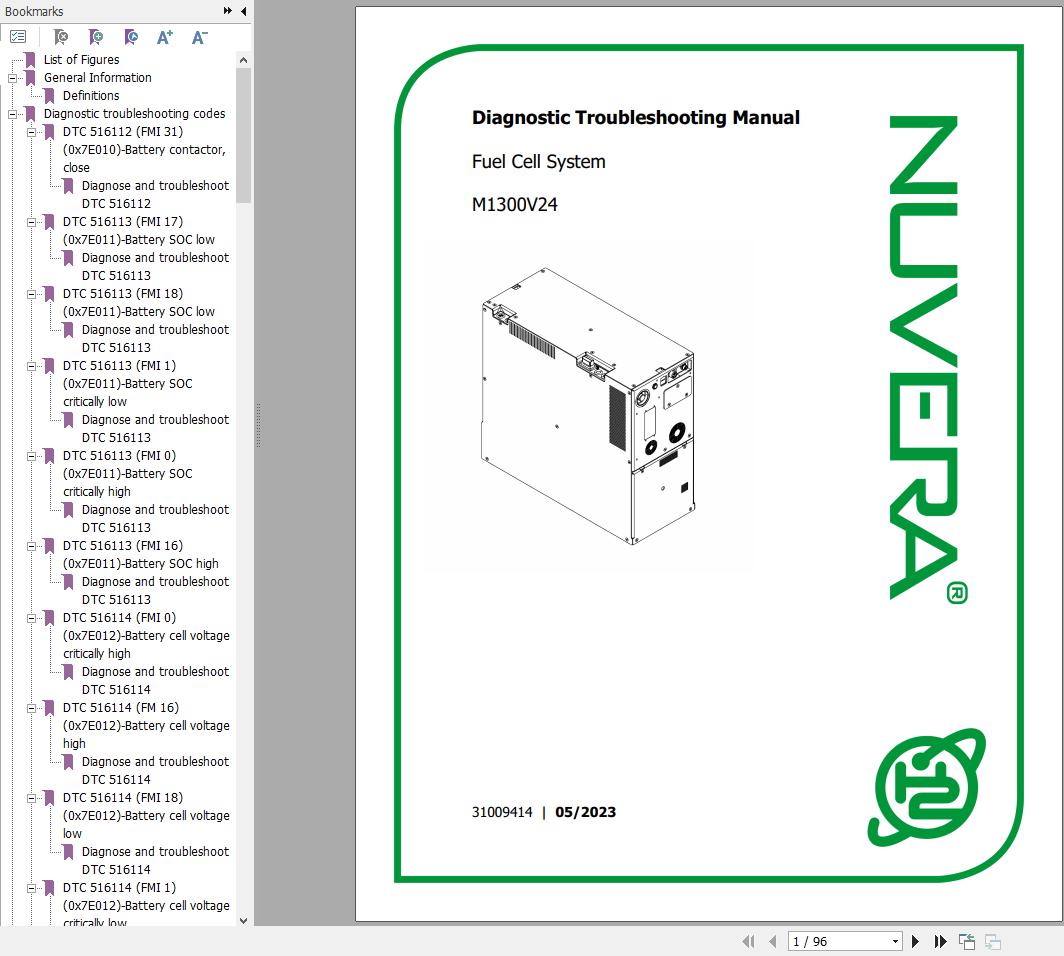The width and height of the screenshot is (1064, 956).
Task: Collapse the General Information bookmark node
Action: [x=12, y=78]
